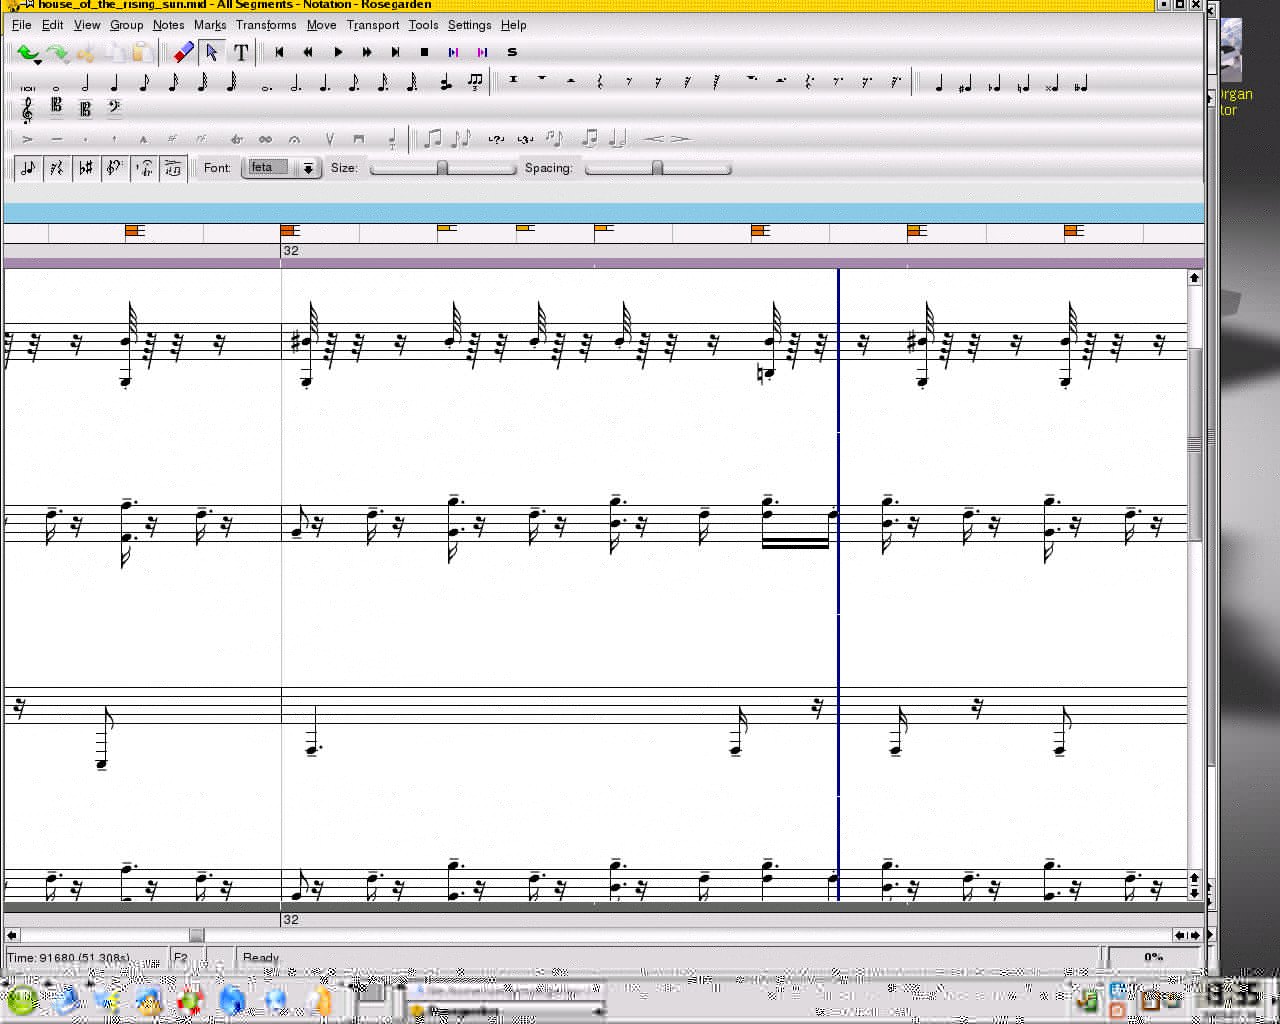Toggle the Select arrow tool
Viewport: 1280px width, 1024px height.
click(x=212, y=52)
